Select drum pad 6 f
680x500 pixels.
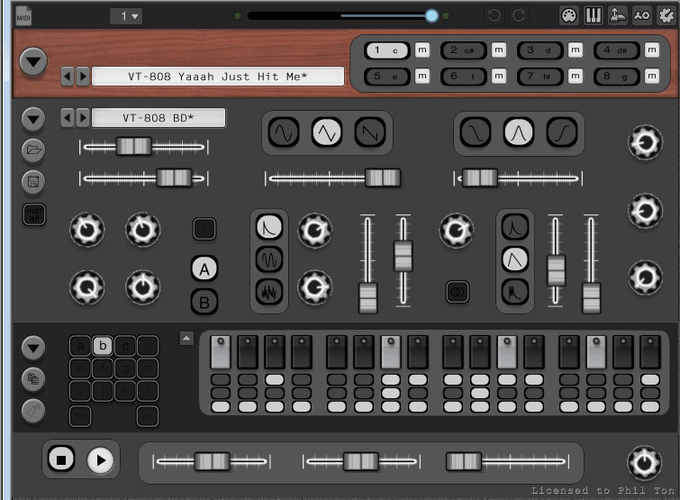click(463, 77)
